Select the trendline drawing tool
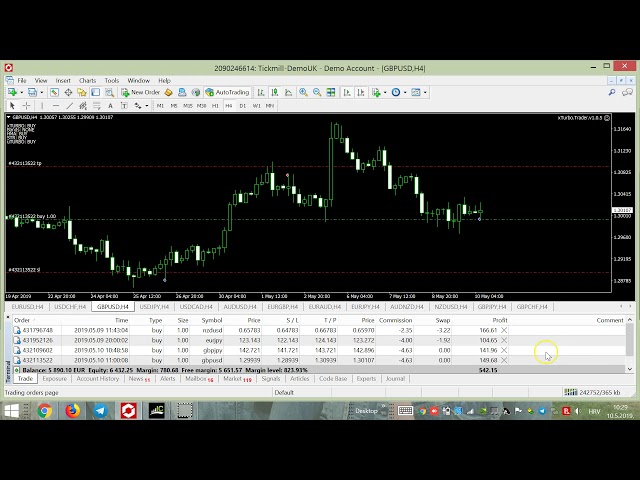 coord(68,105)
